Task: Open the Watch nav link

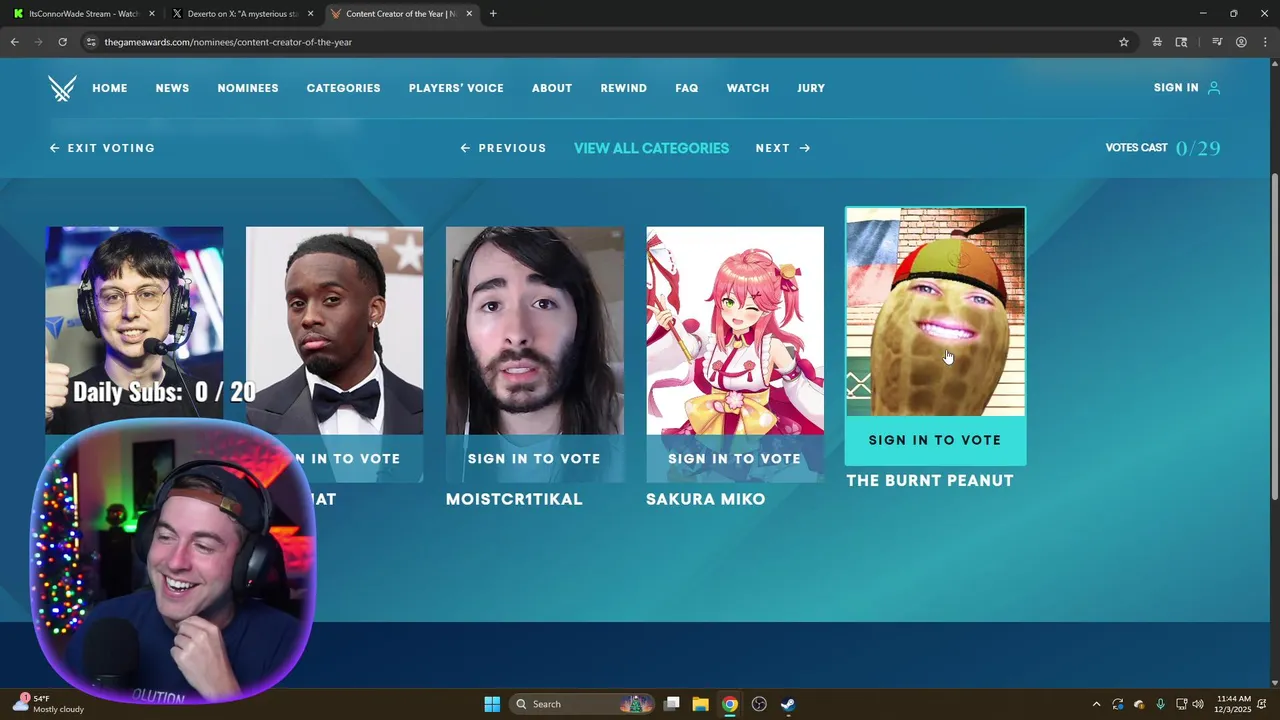Action: 748,88
